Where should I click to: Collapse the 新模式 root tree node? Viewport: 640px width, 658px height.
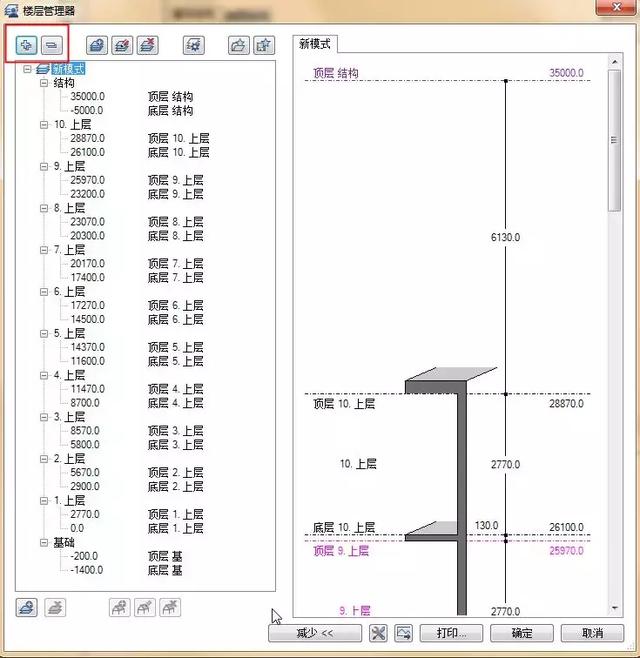coord(27,69)
